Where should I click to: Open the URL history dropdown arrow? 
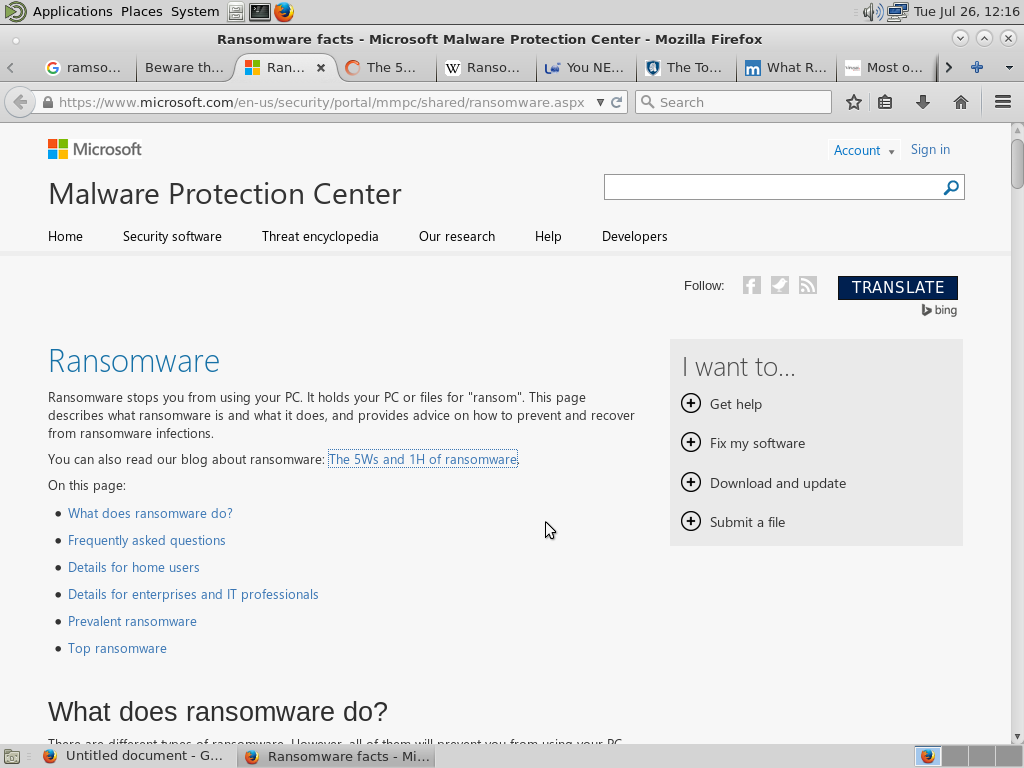click(600, 102)
